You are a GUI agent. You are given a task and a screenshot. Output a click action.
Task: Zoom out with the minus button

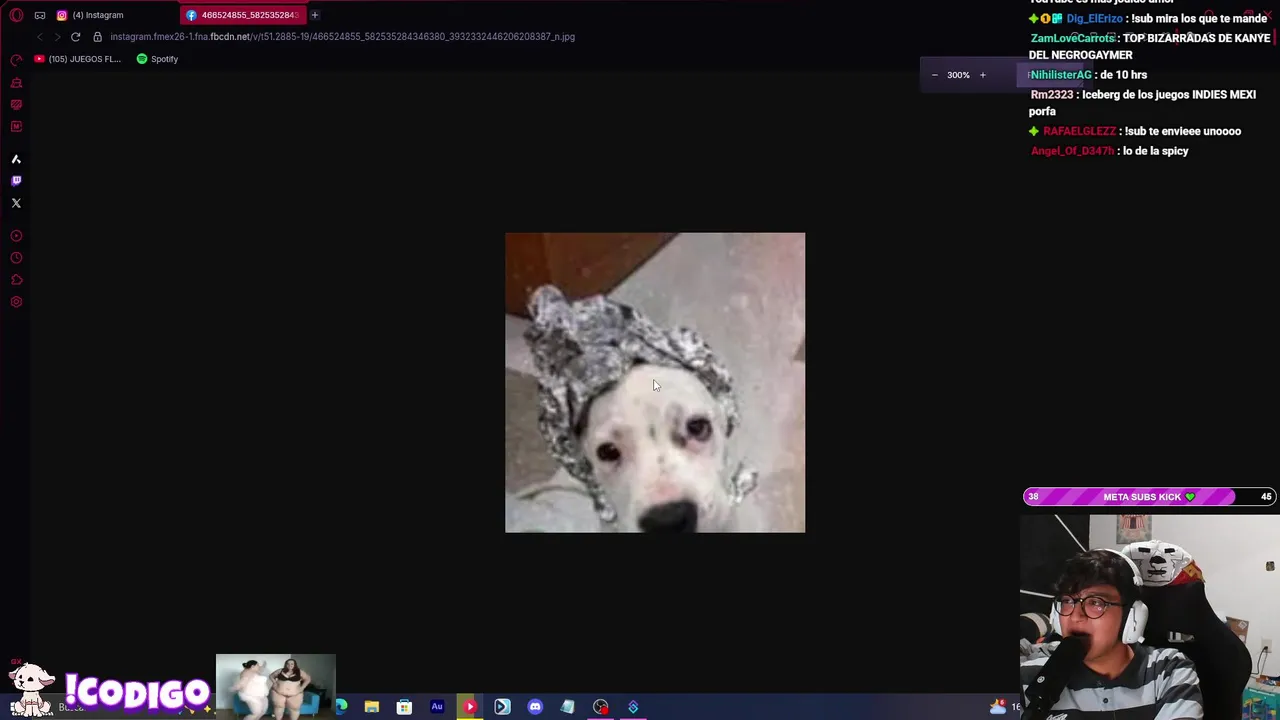coord(935,75)
